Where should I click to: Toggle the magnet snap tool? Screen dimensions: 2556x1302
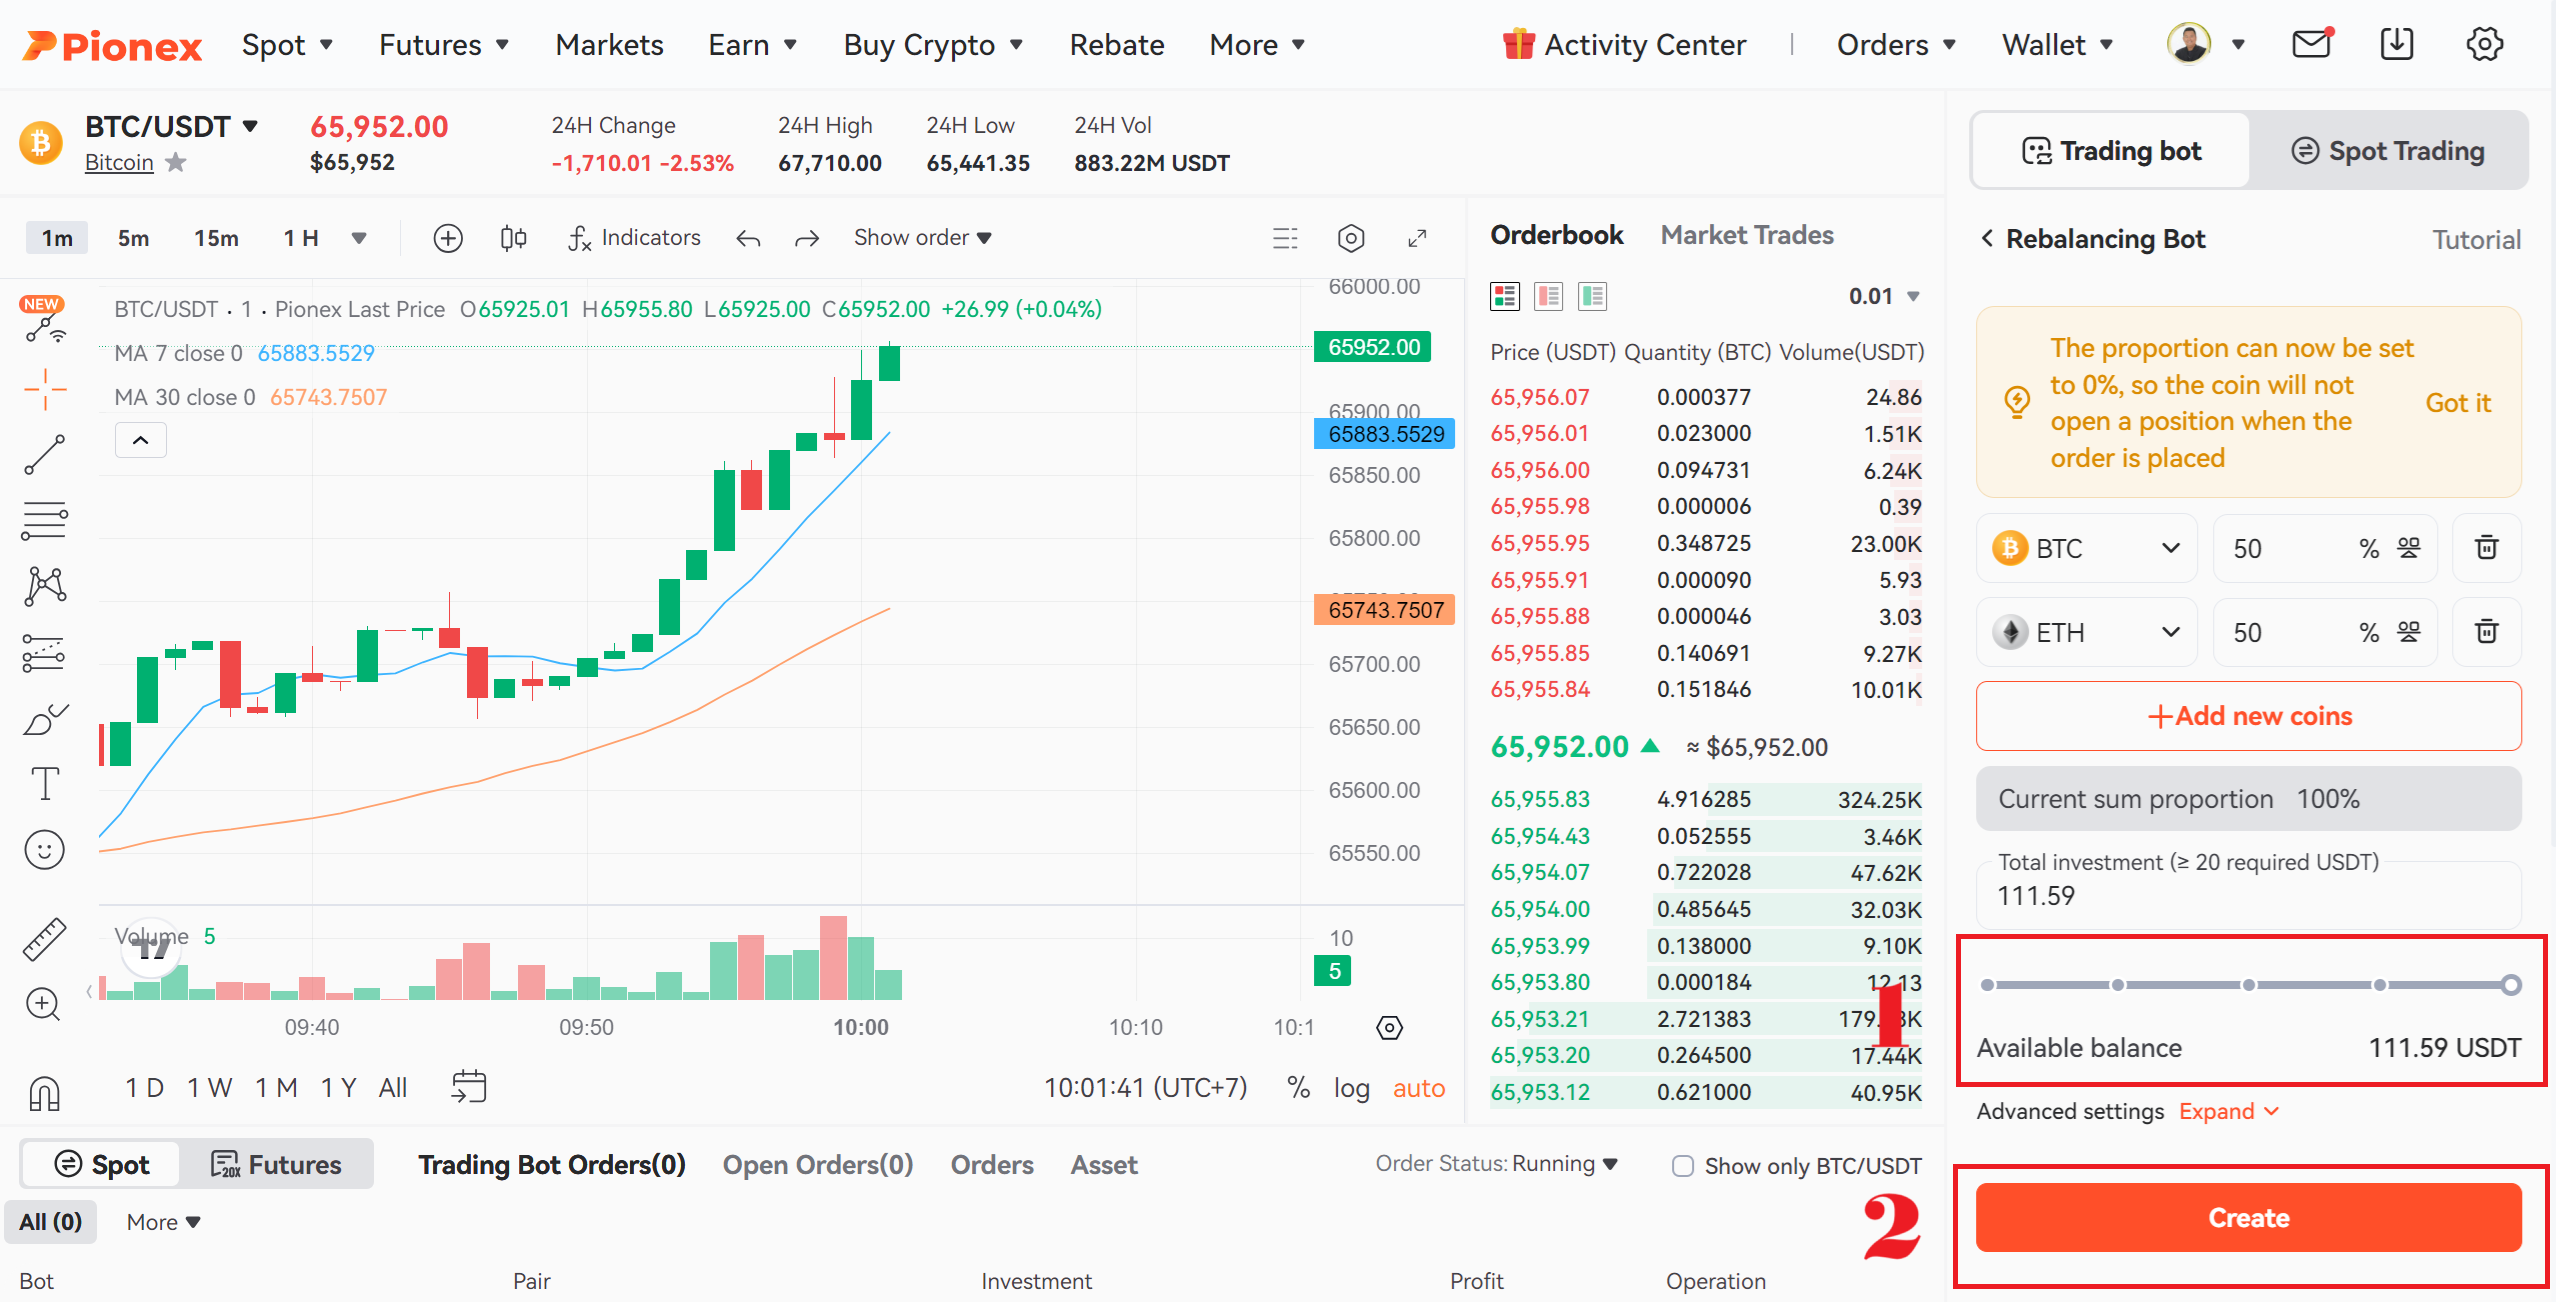coord(45,1092)
